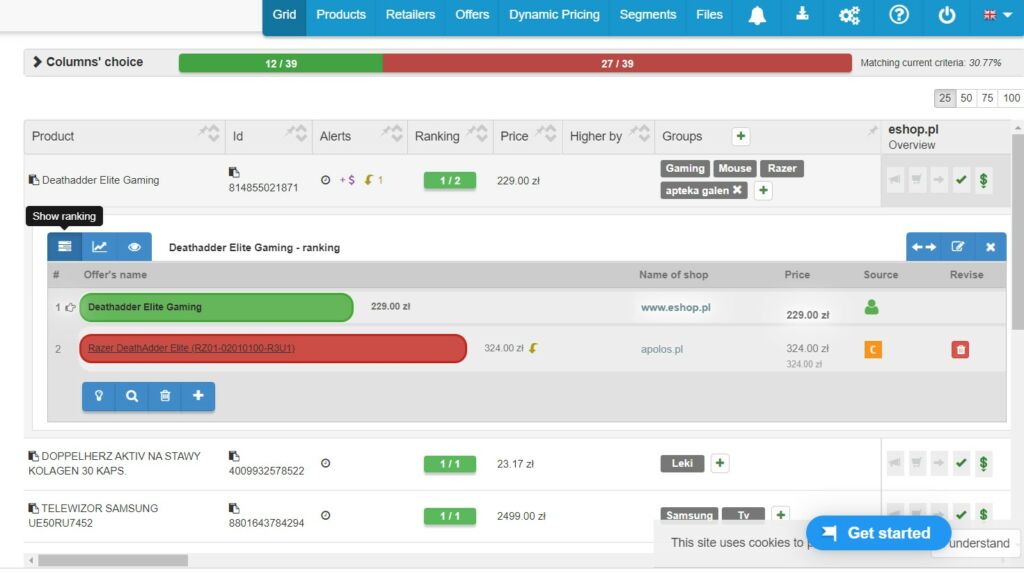Screen dimensions: 1024x574
Task: Copy the 814855021871 id icon
Action: tap(234, 172)
